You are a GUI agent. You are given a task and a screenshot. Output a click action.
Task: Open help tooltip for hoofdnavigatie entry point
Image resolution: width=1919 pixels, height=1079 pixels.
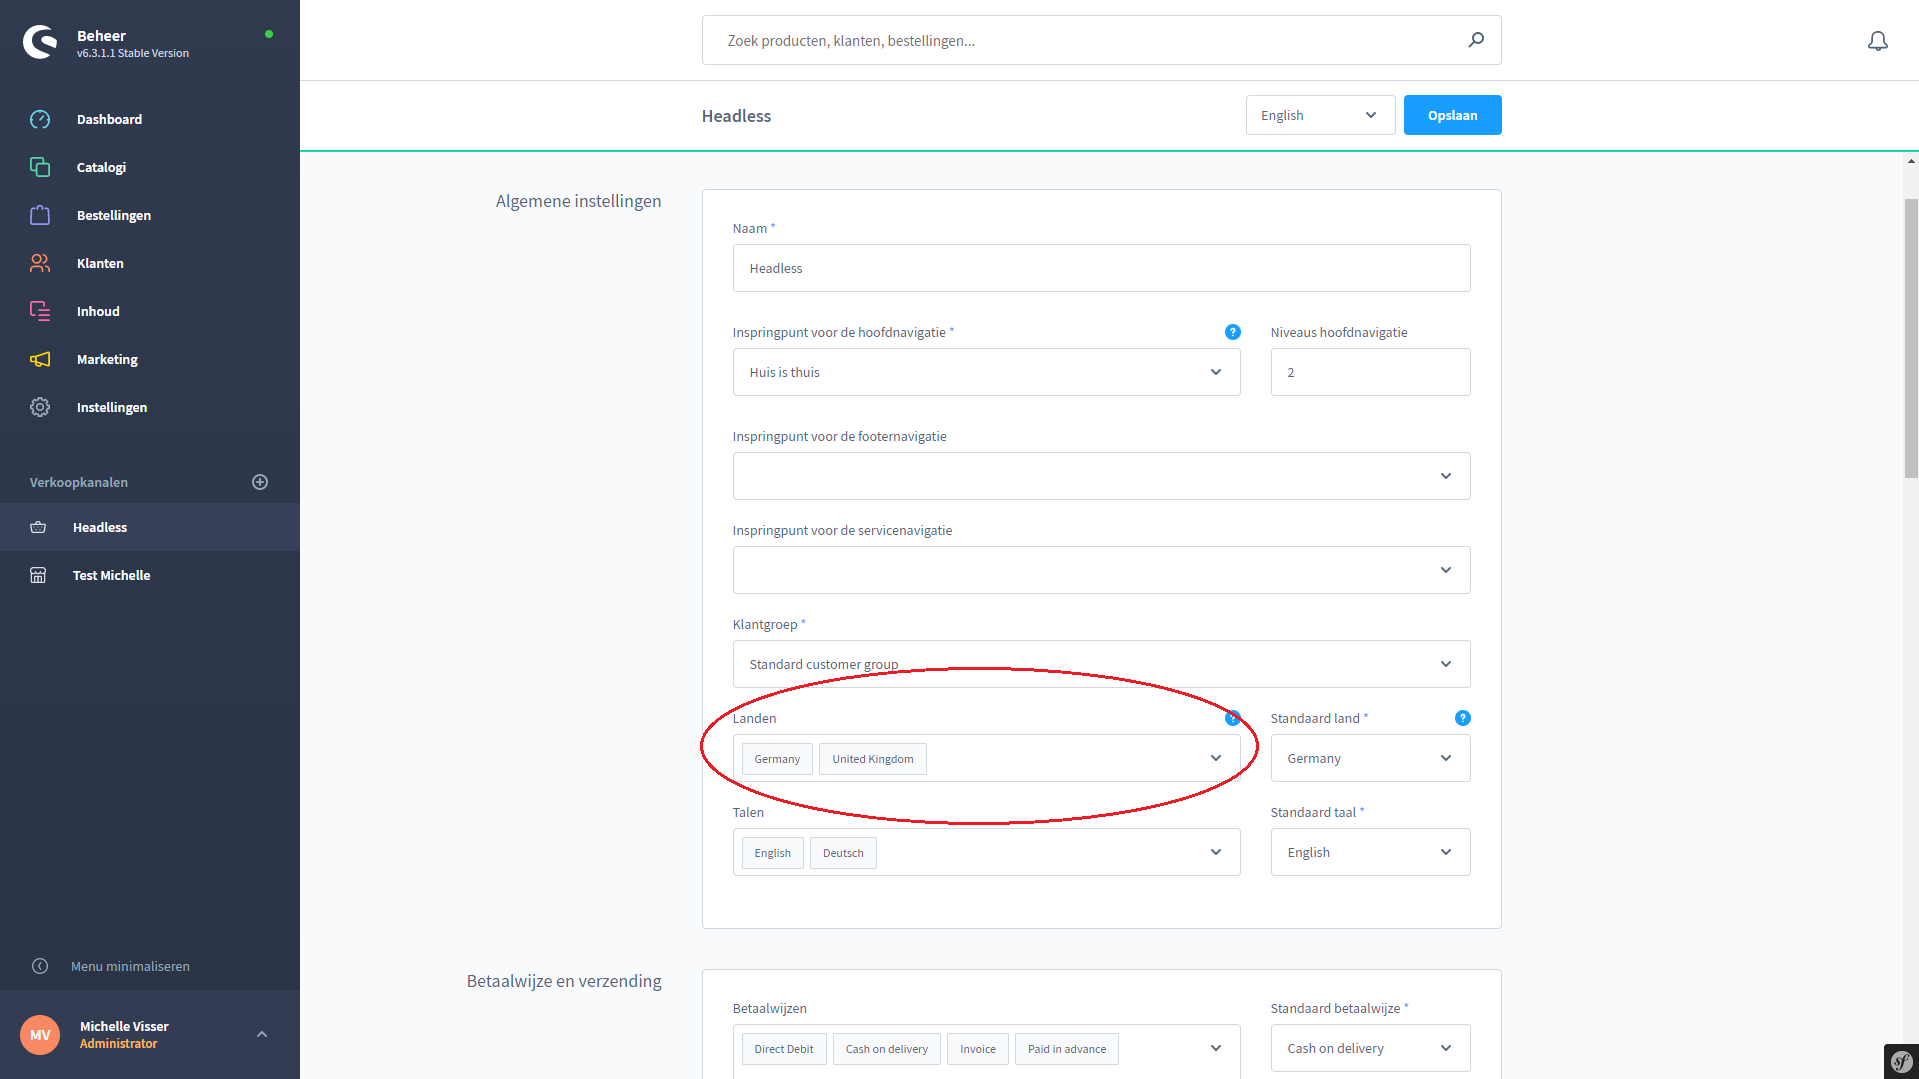(1232, 332)
